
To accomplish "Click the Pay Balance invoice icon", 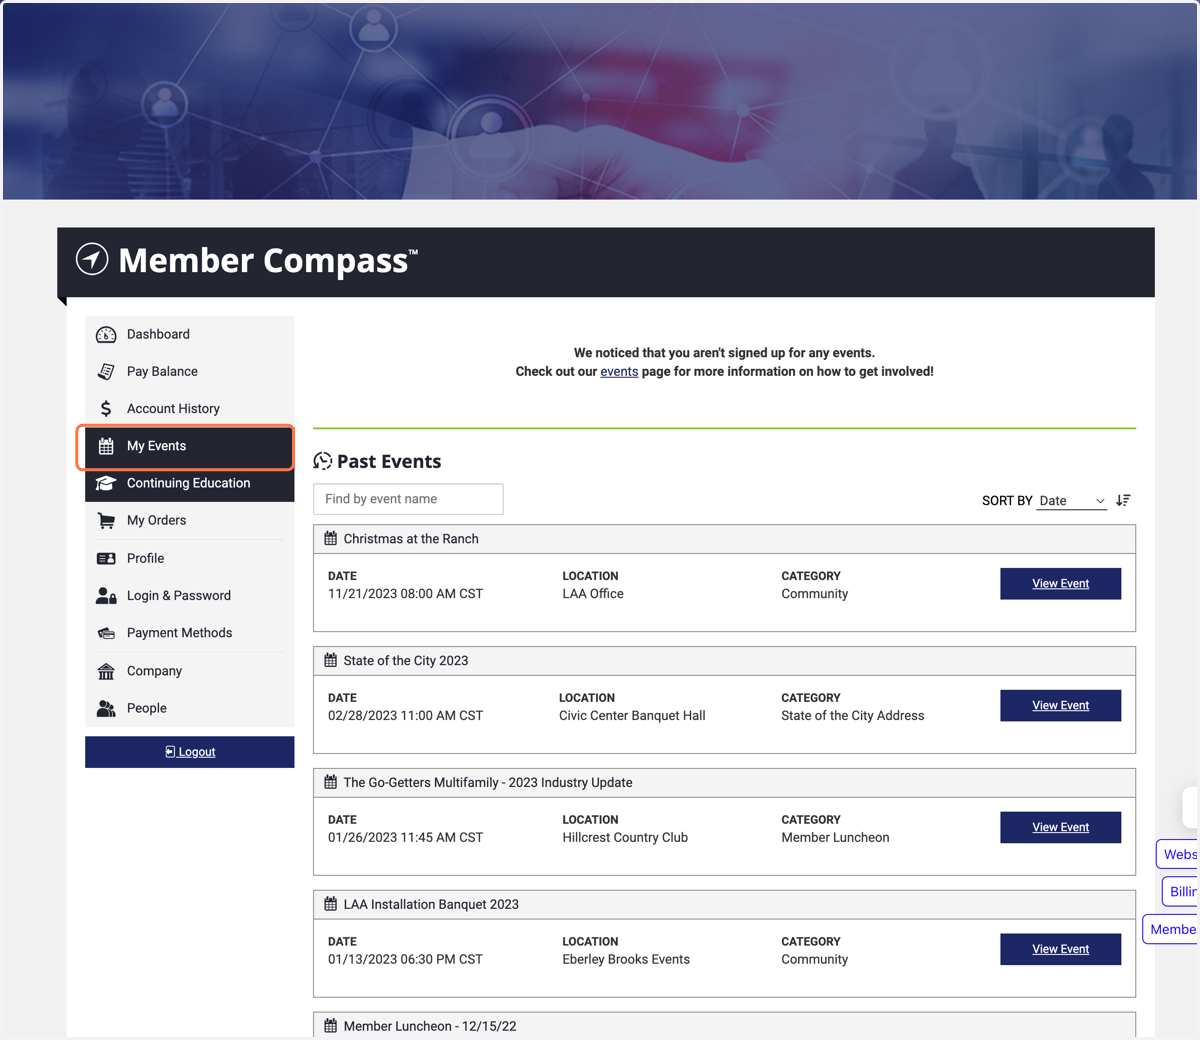I will tap(106, 372).
